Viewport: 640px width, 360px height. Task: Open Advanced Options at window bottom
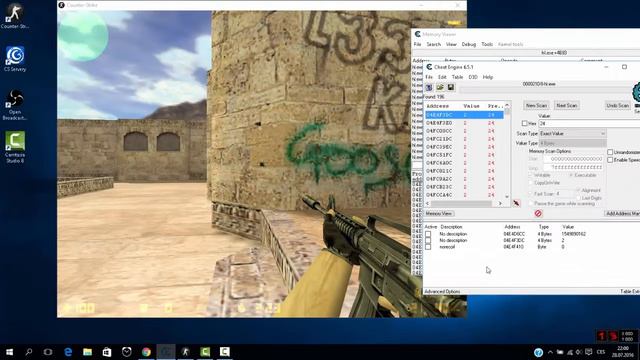(442, 291)
